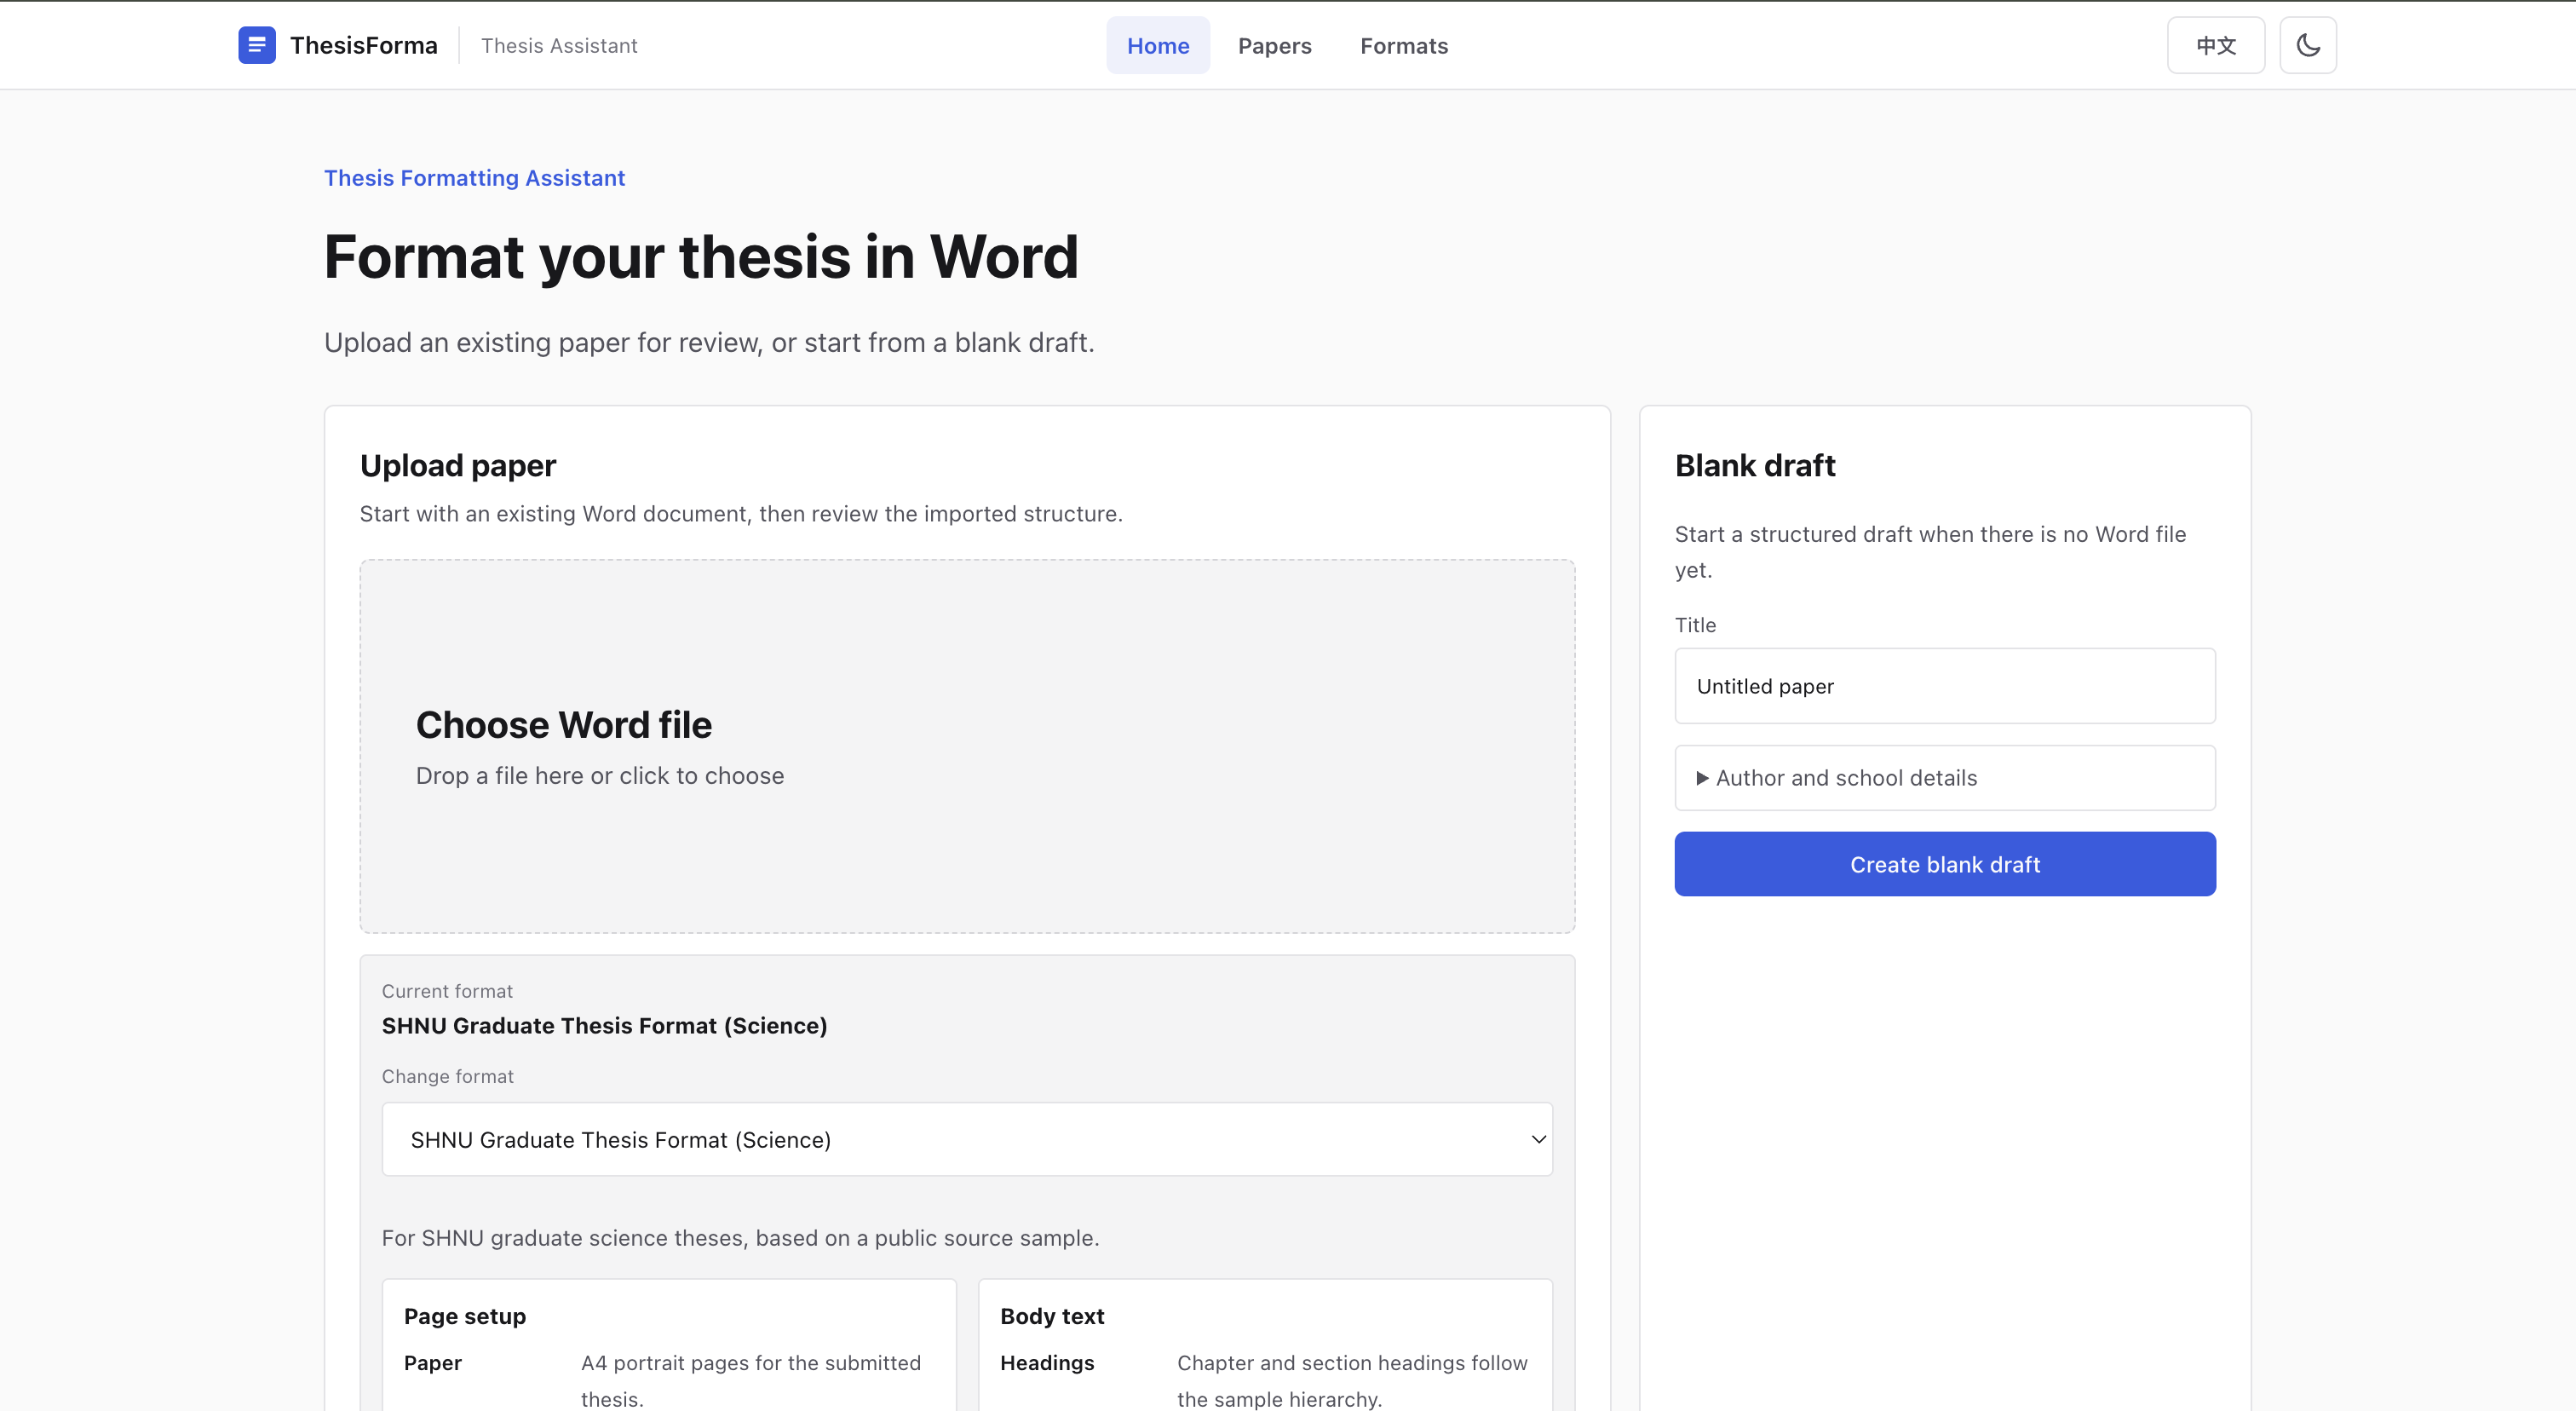Expand Author and school details
The height and width of the screenshot is (1411, 2576).
1945,778
